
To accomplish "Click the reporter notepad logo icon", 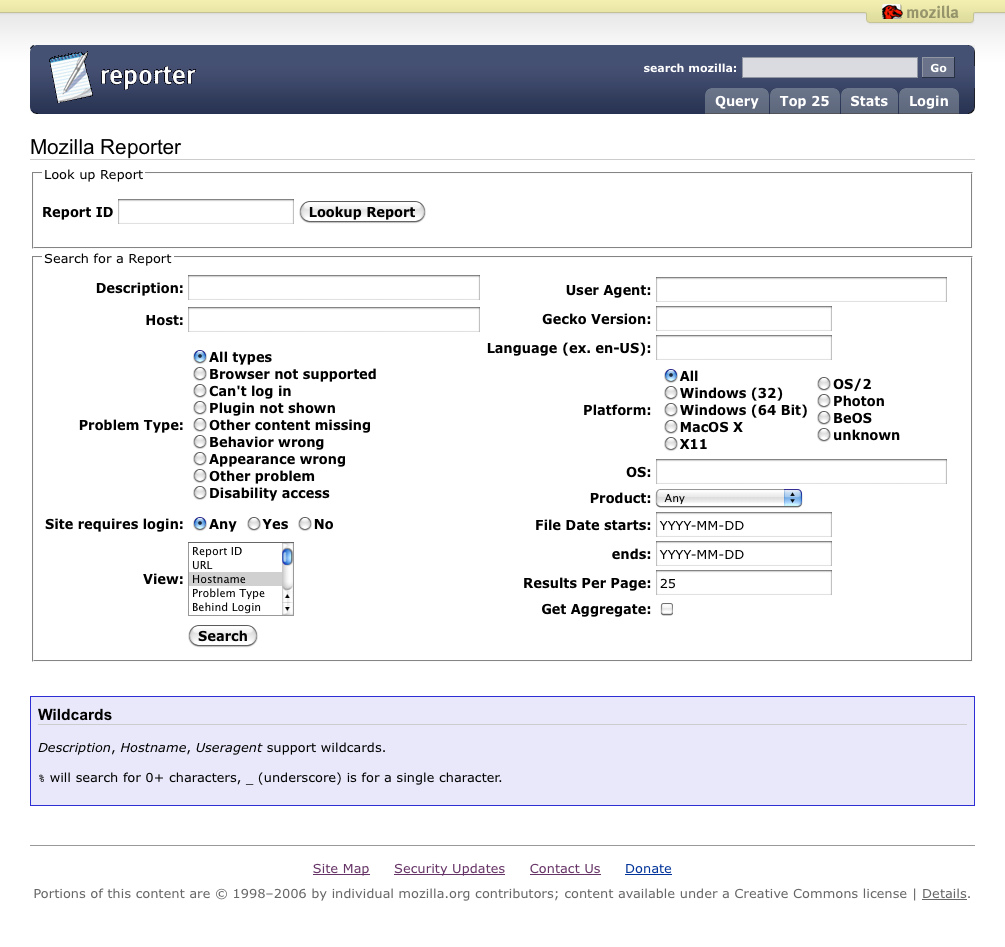I will click(x=71, y=77).
